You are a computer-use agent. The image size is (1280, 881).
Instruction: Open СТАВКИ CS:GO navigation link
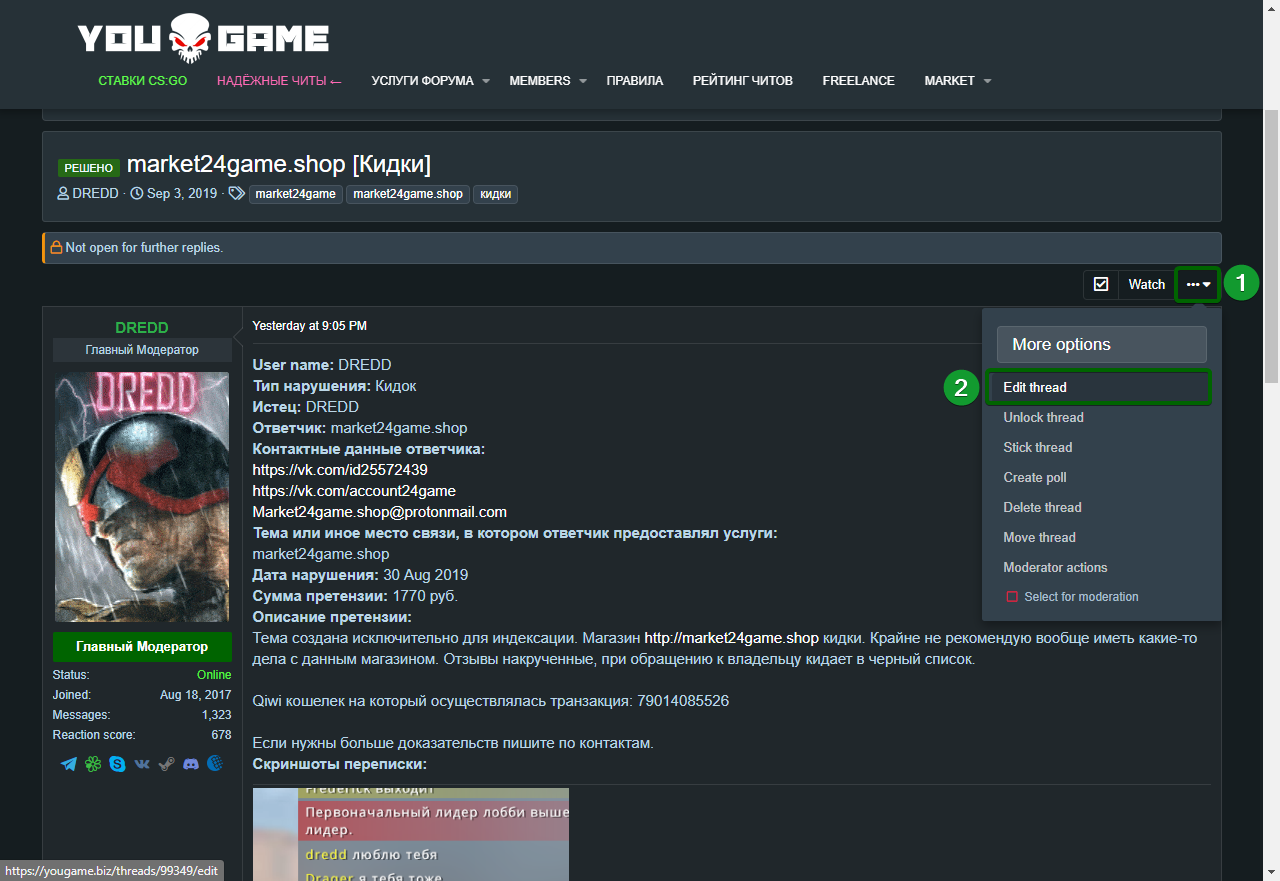point(143,81)
